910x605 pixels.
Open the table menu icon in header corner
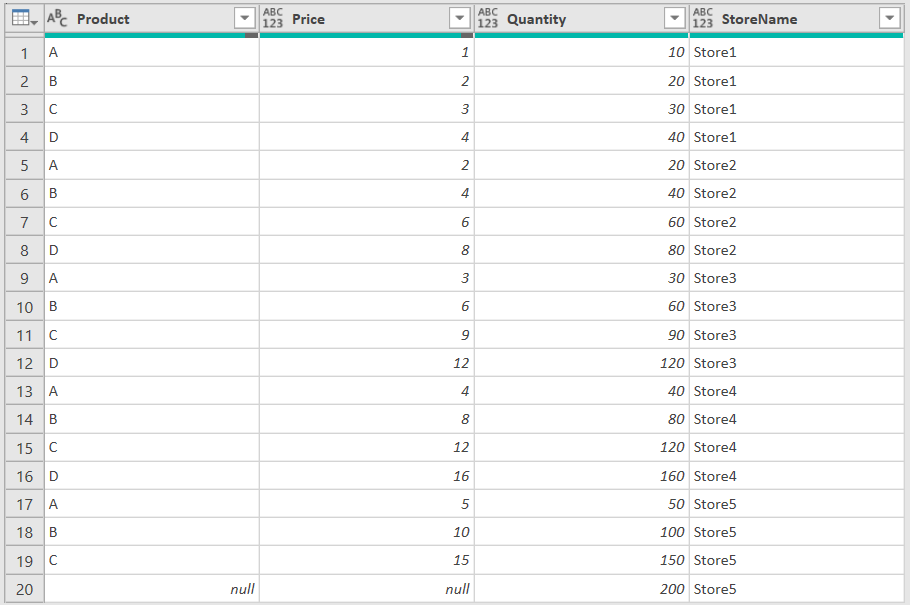tap(24, 19)
